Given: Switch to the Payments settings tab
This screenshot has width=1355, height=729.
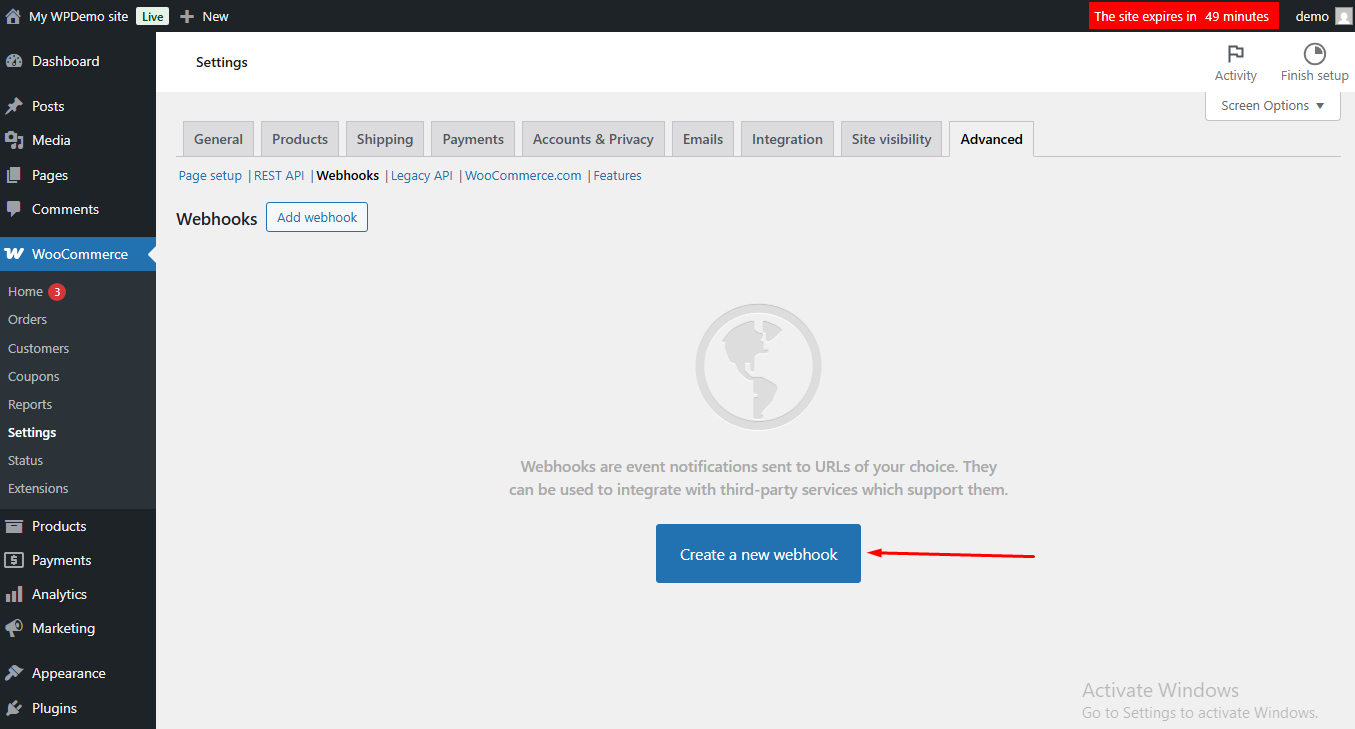Looking at the screenshot, I should pyautogui.click(x=473, y=139).
